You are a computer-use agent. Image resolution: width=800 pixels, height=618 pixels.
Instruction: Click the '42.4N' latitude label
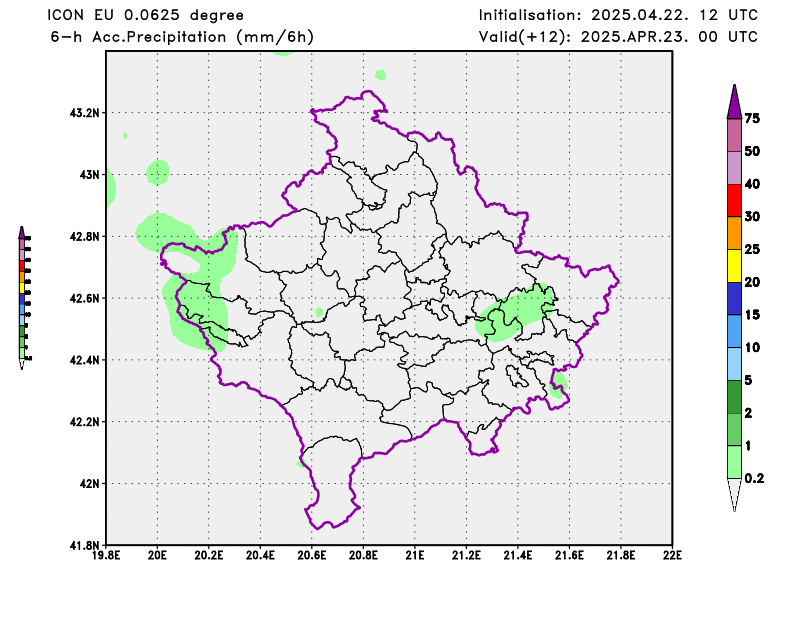(x=85, y=360)
